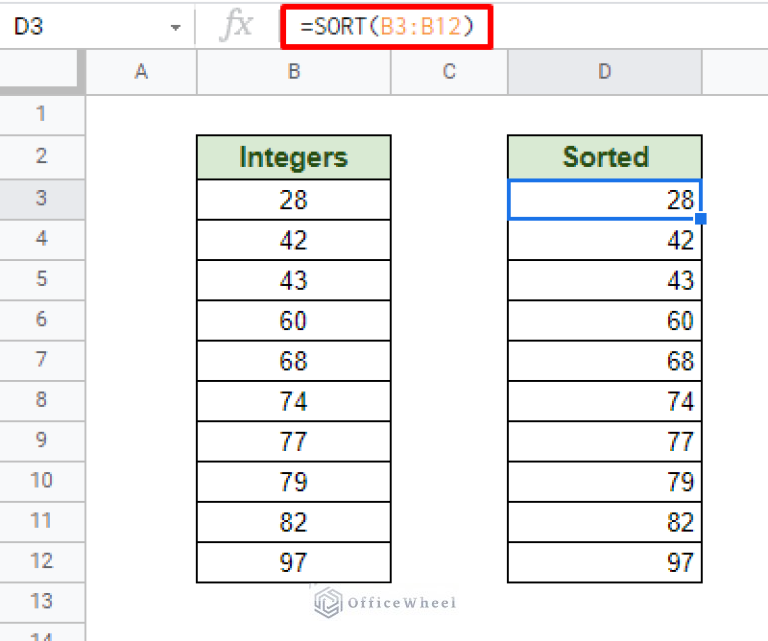Select empty cell C3
The height and width of the screenshot is (641, 768).
(x=449, y=200)
